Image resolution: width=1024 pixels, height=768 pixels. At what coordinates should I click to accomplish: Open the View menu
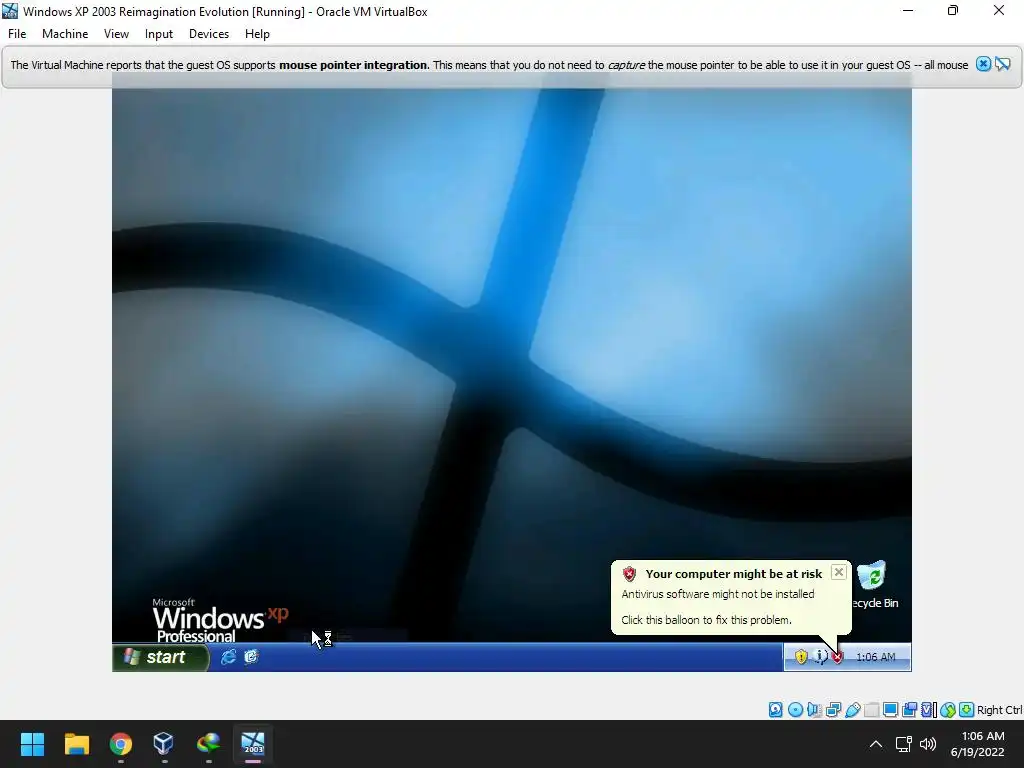[116, 34]
